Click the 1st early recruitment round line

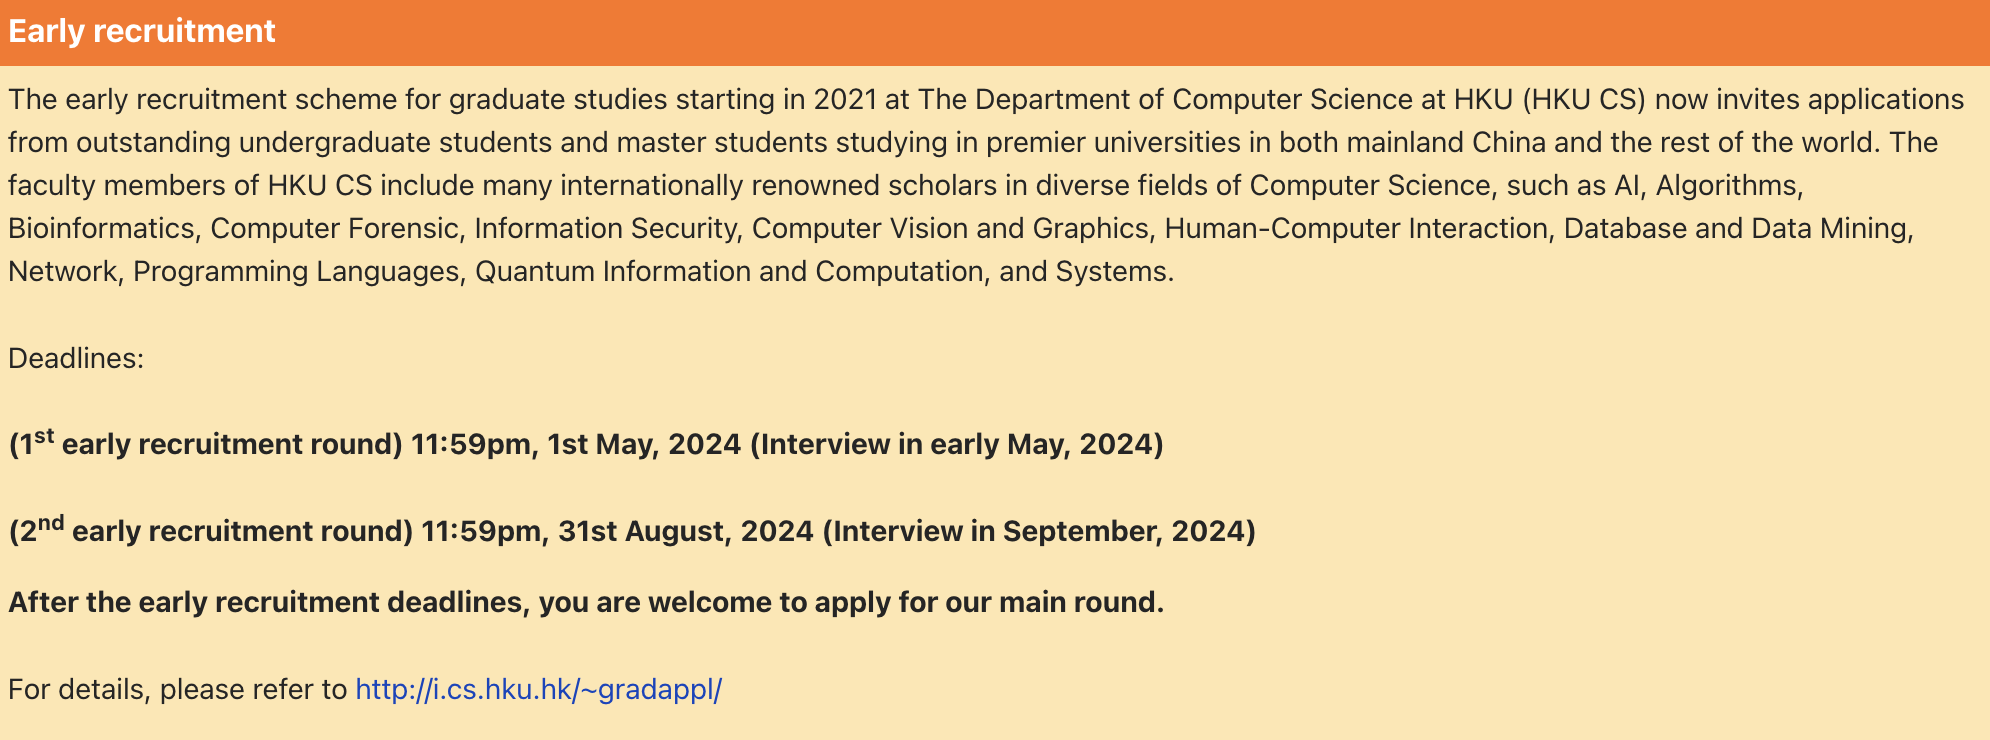586,442
